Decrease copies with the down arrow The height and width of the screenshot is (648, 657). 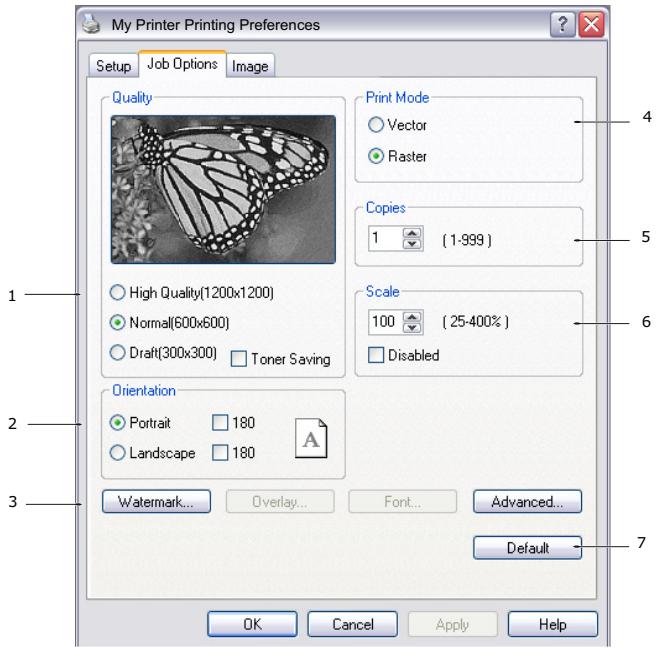click(412, 244)
